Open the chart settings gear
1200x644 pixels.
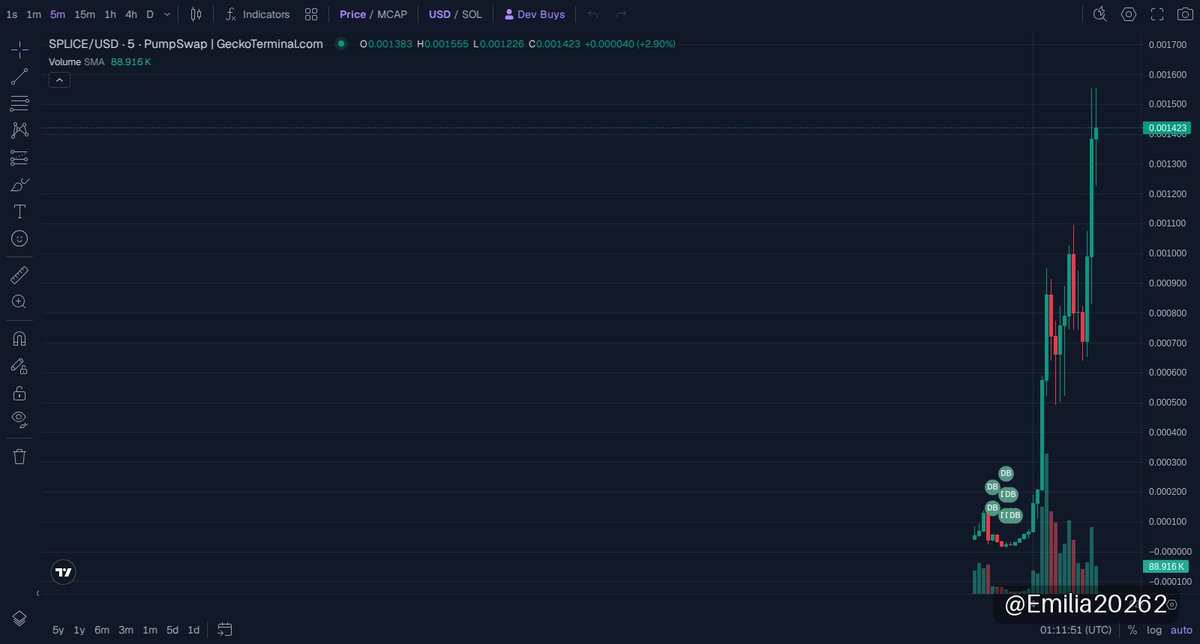coord(1129,14)
